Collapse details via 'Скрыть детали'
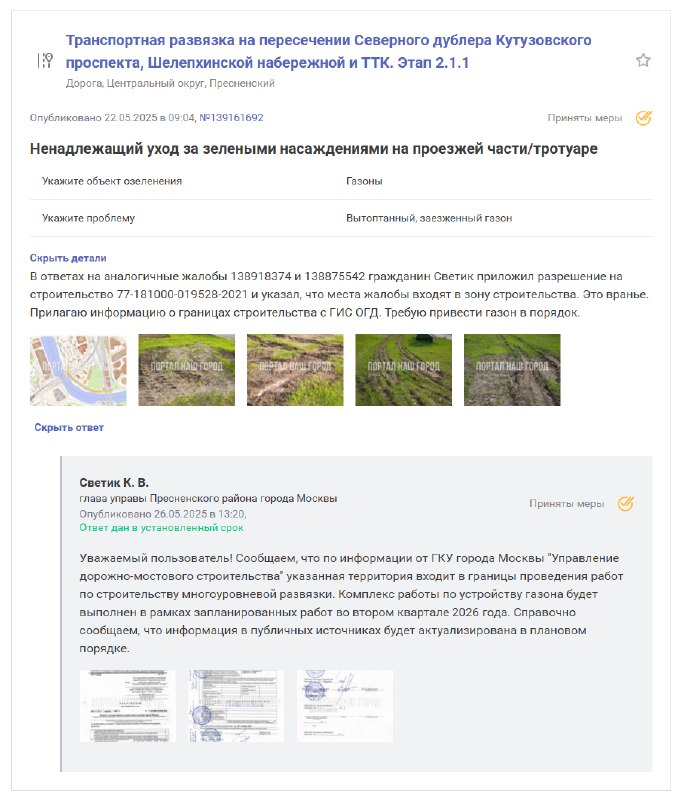Viewport: 678px width, 800px height. point(68,258)
